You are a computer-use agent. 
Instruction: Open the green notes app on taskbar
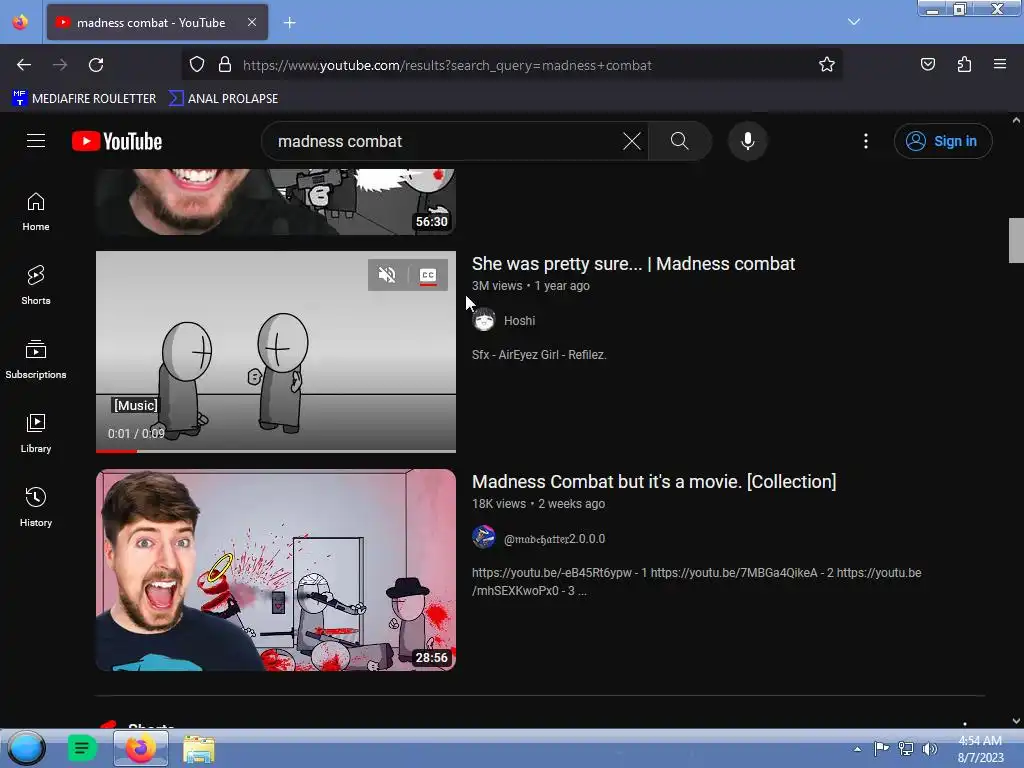coord(82,748)
